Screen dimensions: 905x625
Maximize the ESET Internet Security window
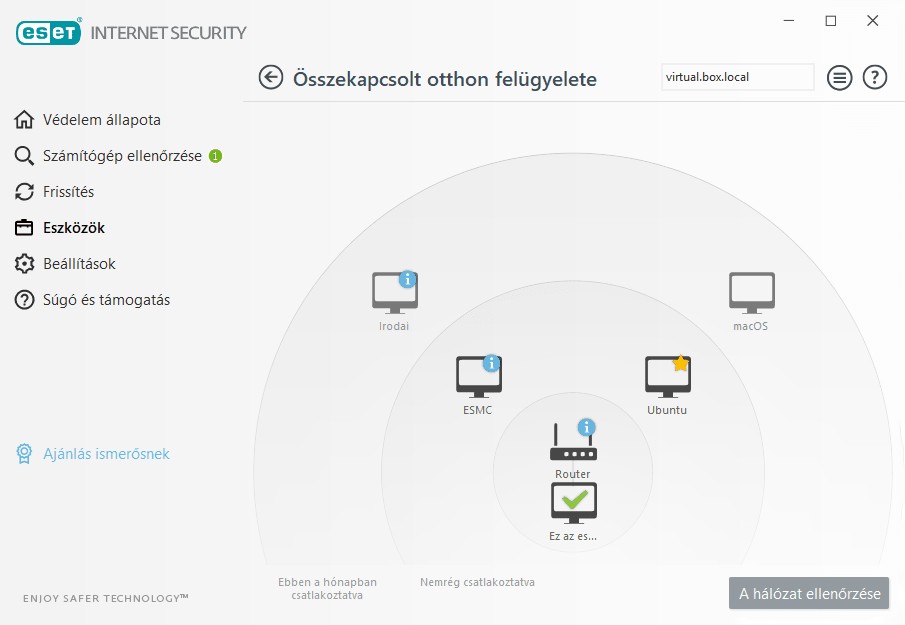[831, 21]
